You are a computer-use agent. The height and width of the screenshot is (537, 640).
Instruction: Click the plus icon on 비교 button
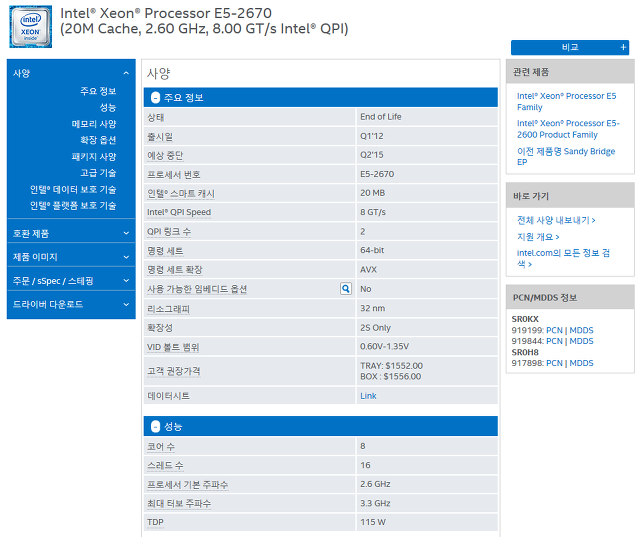623,47
